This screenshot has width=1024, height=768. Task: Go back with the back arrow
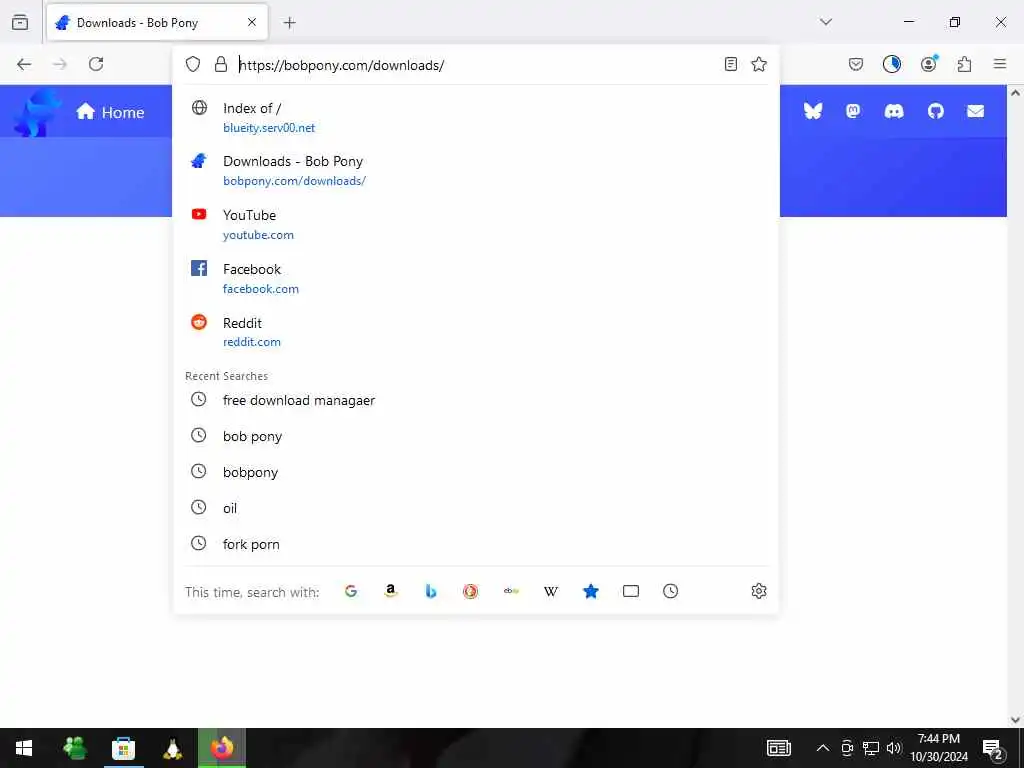[24, 64]
